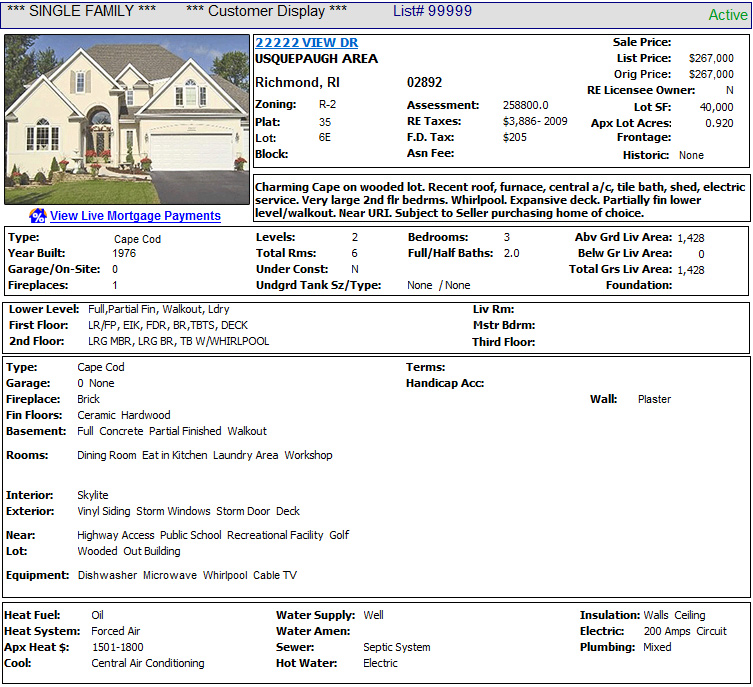Image resolution: width=753 pixels, height=687 pixels.
Task: Click the RE Taxes value $3,886- 2009
Action: tap(535, 121)
